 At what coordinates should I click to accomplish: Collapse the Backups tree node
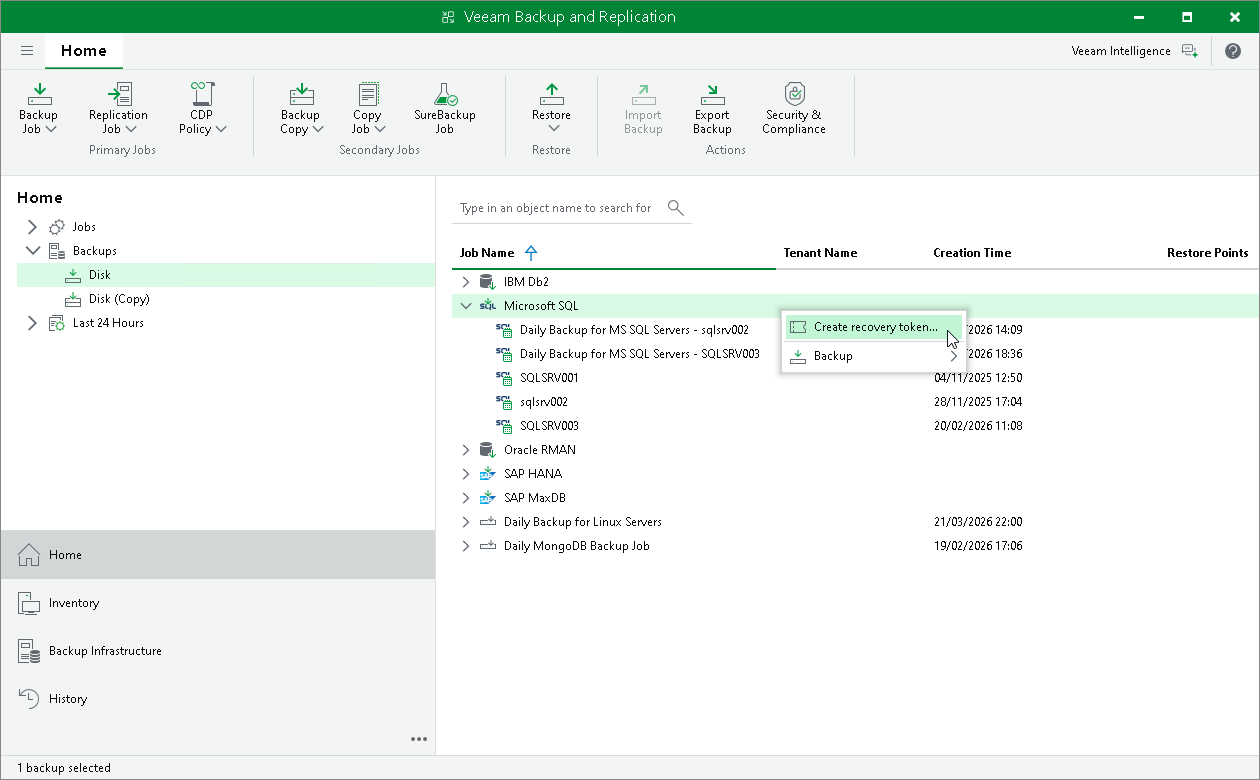(x=32, y=251)
